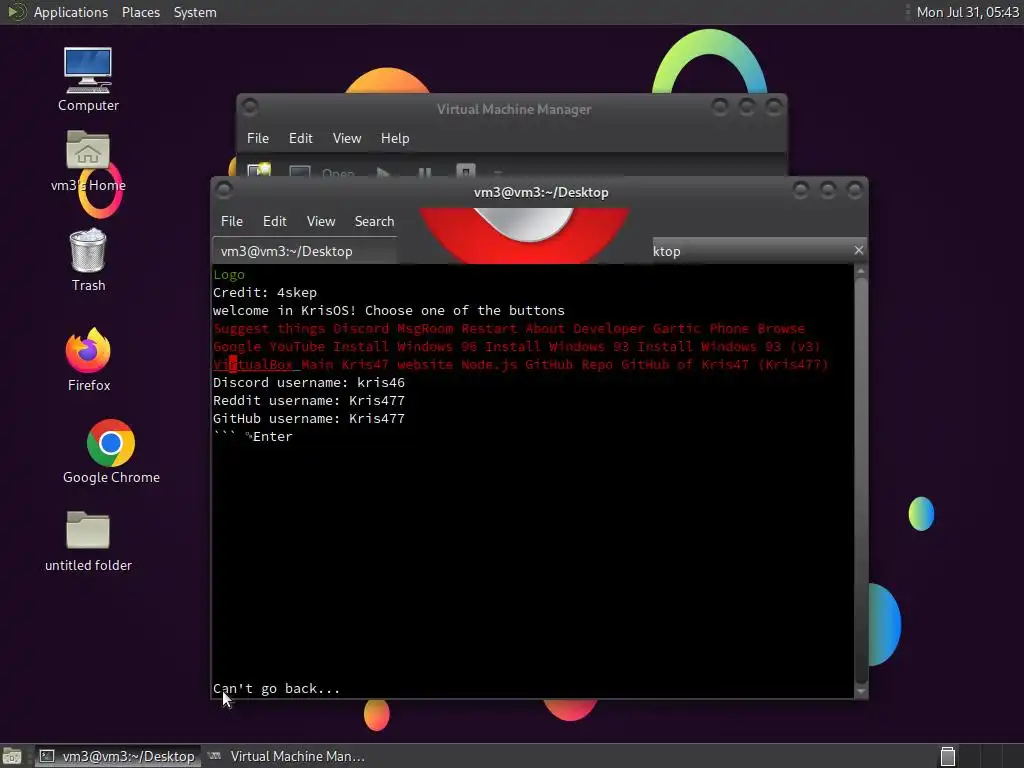This screenshot has height=768, width=1024.
Task: Open the terminal View menu
Action: coord(321,221)
